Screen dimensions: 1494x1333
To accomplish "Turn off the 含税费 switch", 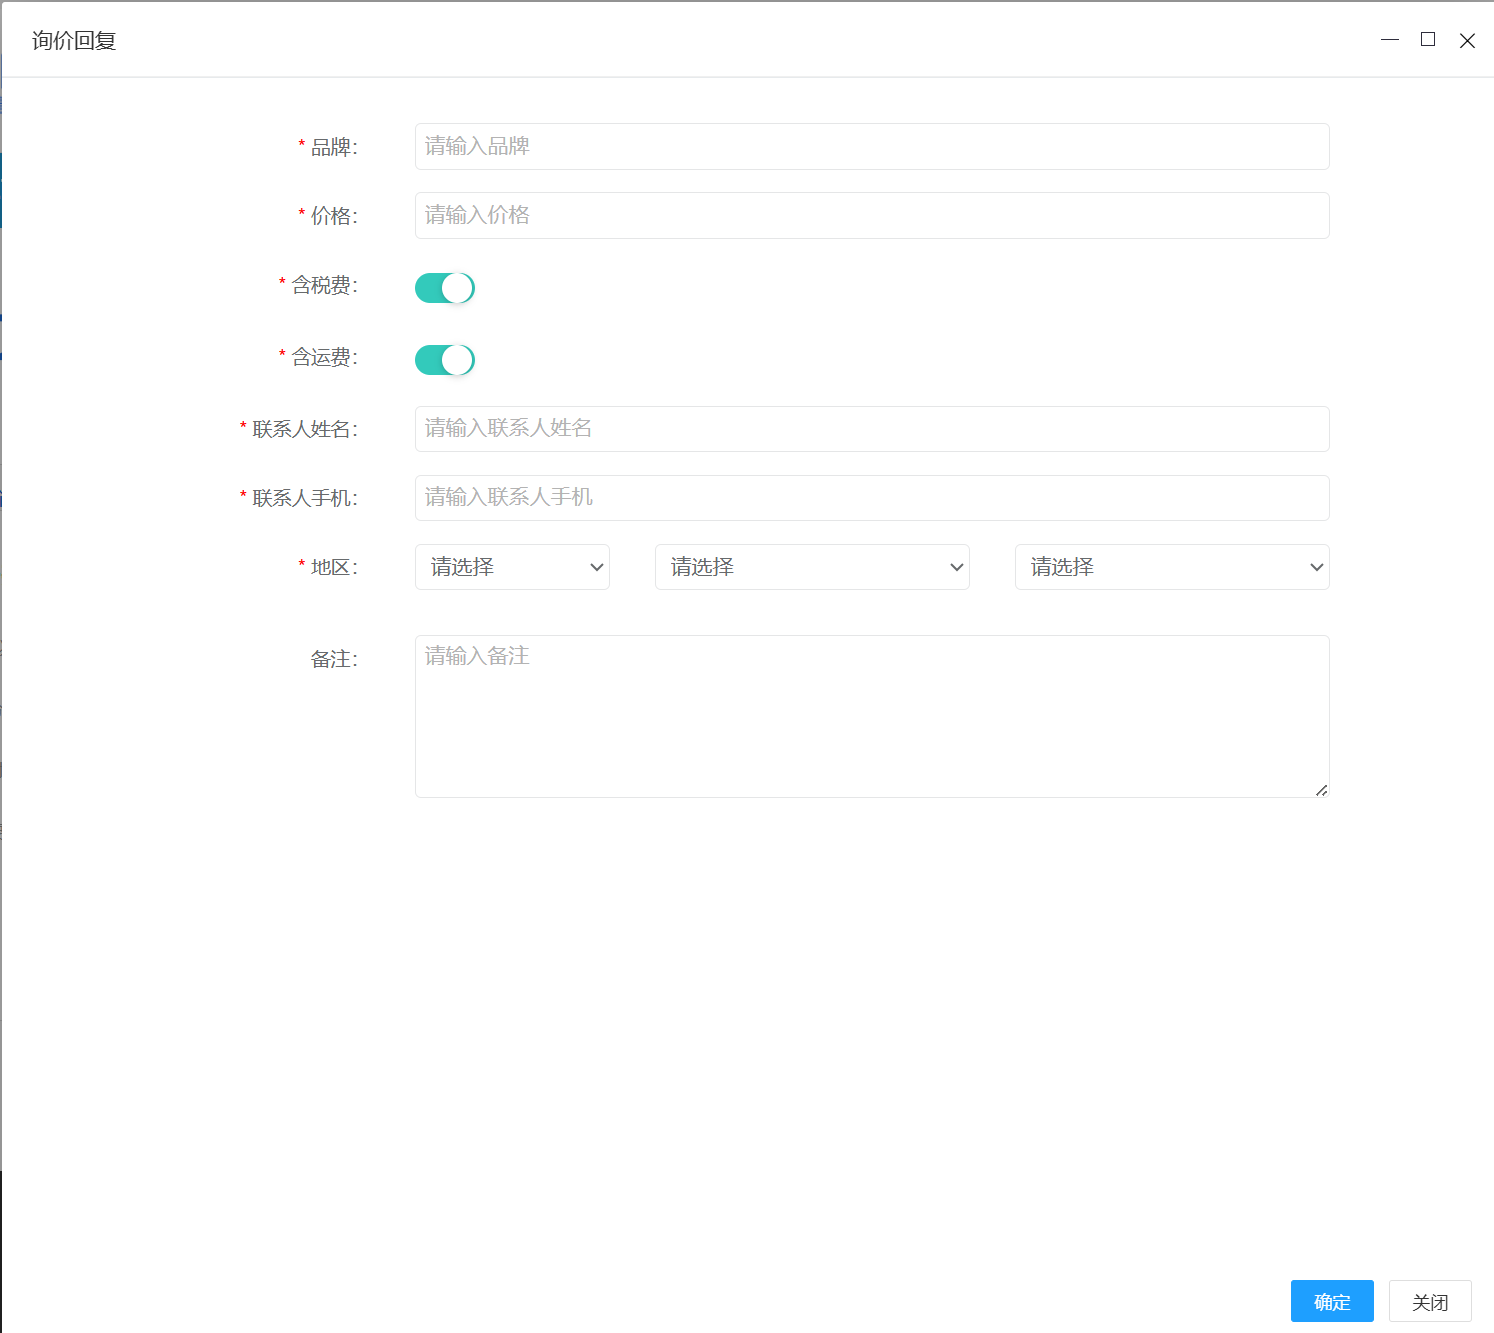I will pyautogui.click(x=445, y=288).
